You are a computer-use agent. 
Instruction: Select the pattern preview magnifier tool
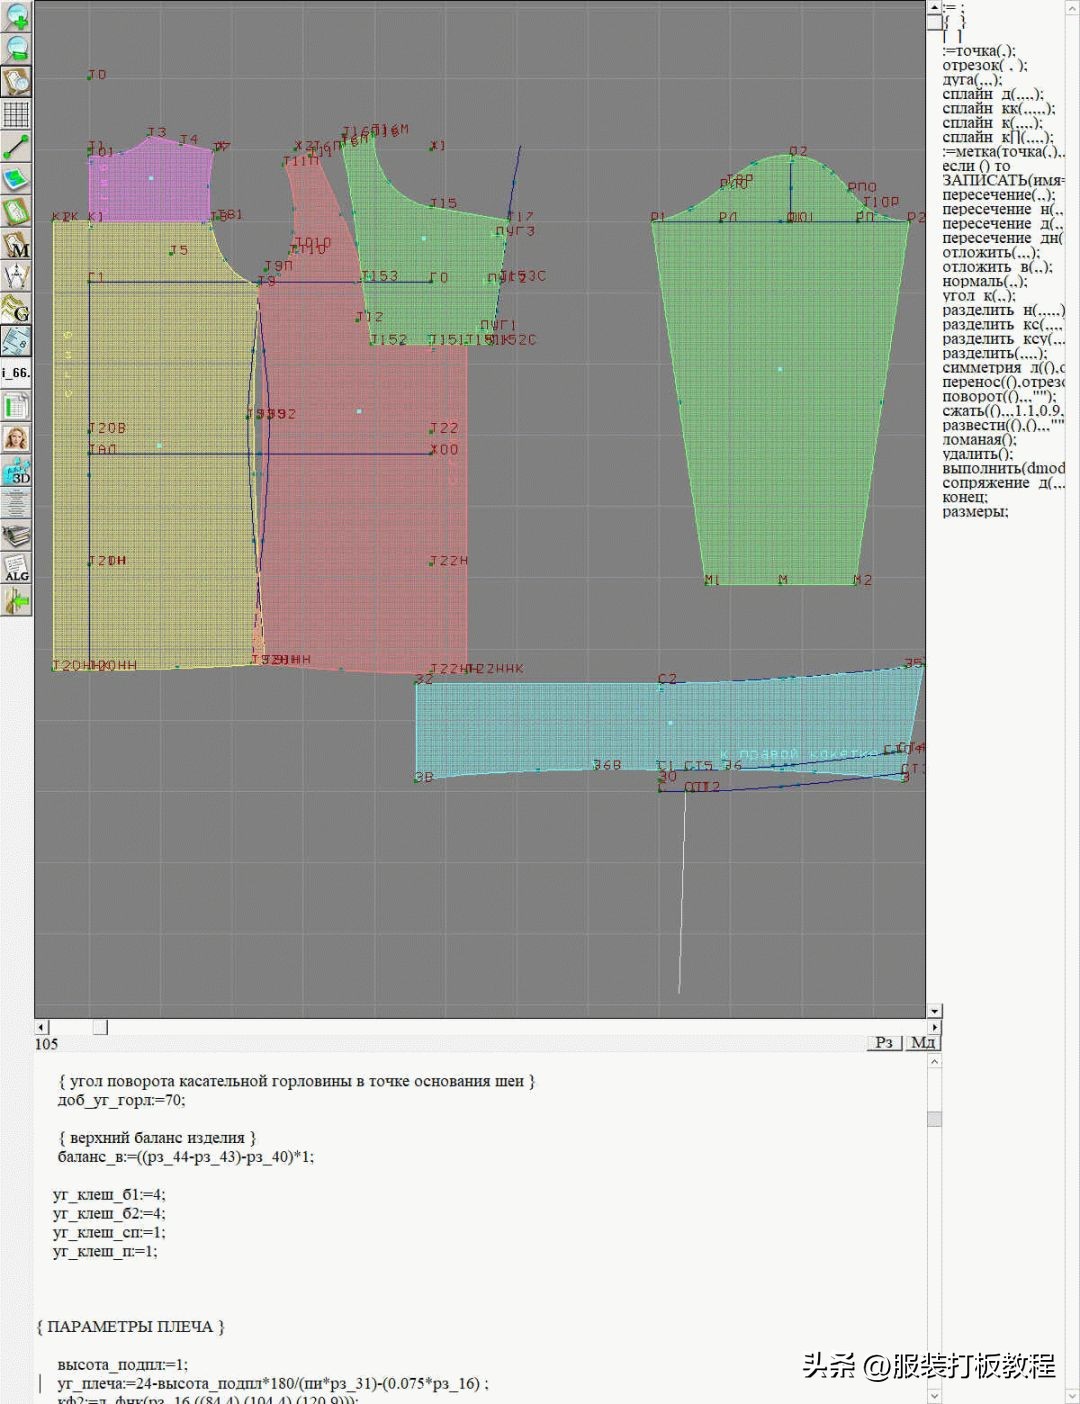[17, 81]
